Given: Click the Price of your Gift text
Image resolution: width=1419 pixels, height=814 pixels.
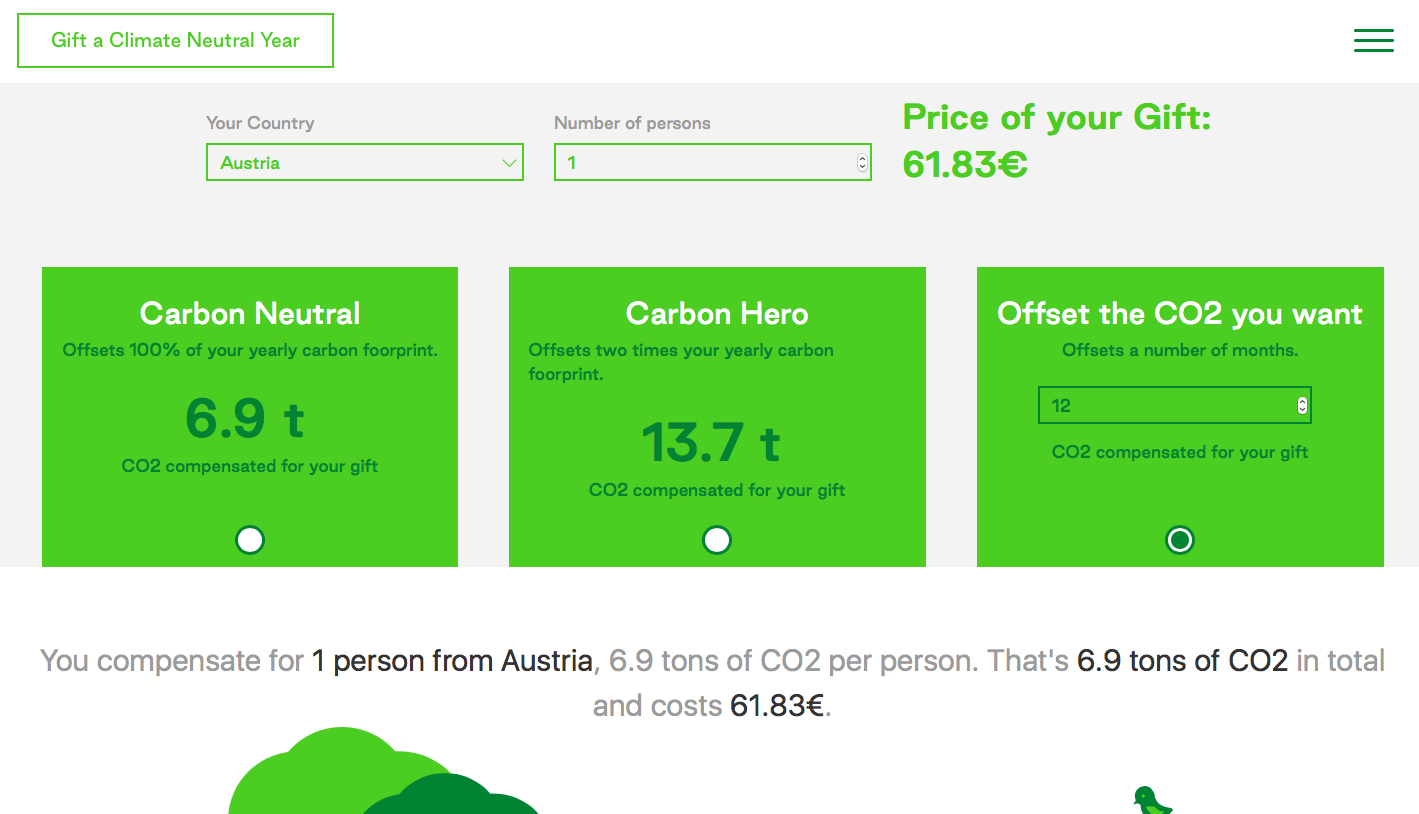Looking at the screenshot, I should [x=1057, y=118].
